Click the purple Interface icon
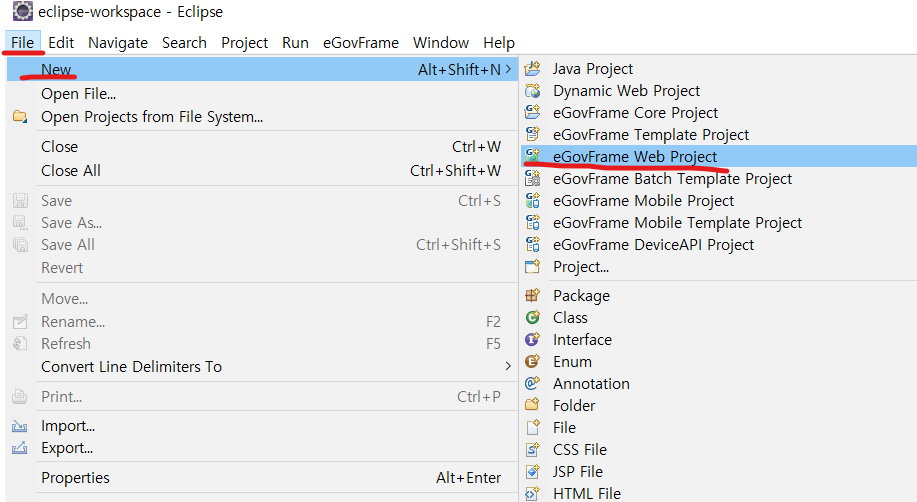Image resolution: width=917 pixels, height=502 pixels. [532, 339]
